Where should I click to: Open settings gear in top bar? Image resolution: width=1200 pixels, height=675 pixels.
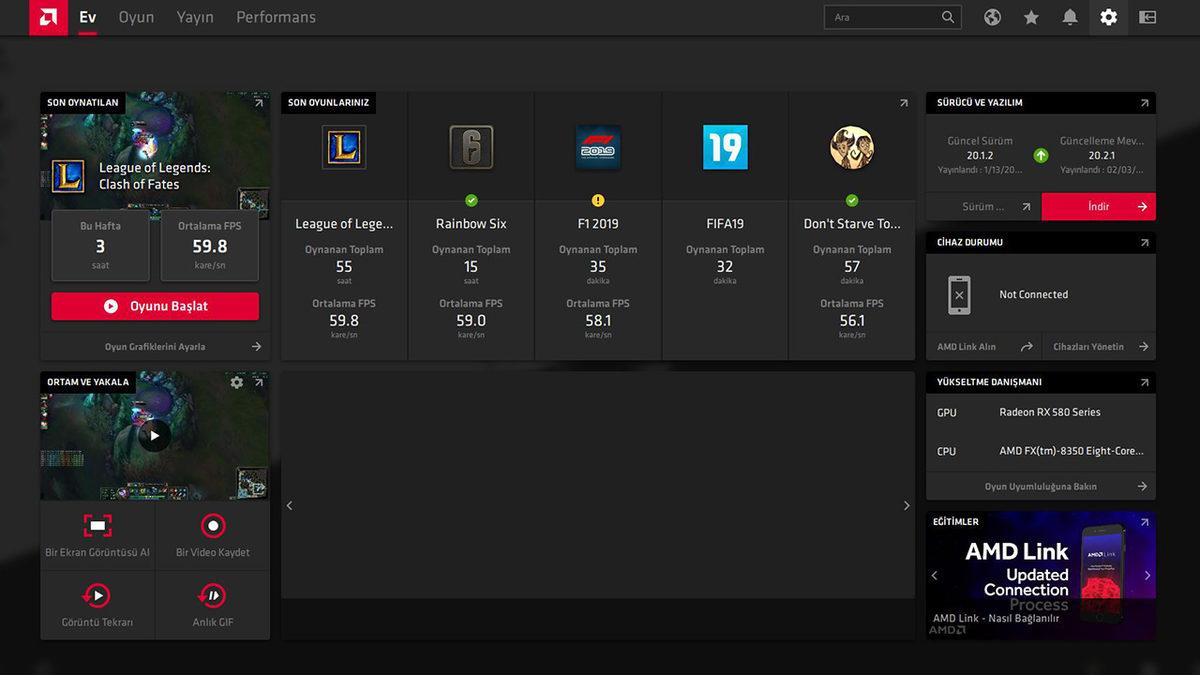[1108, 17]
